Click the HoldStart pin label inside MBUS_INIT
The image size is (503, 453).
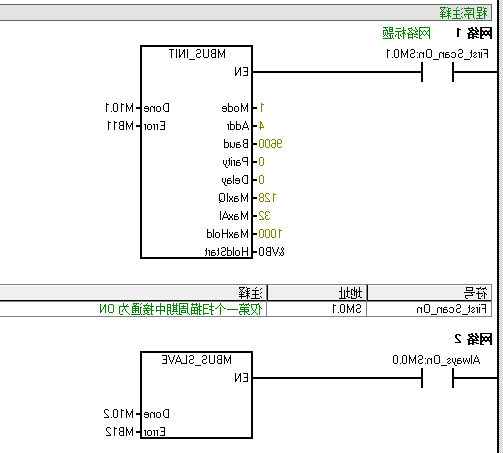tap(227, 252)
